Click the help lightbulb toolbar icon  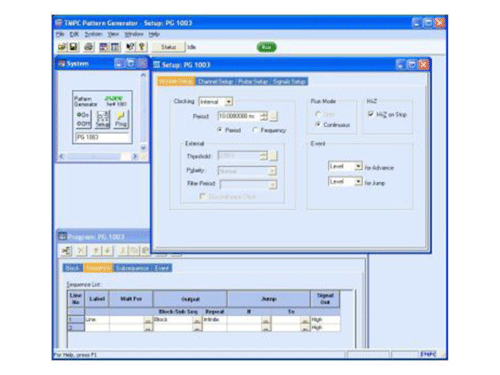click(142, 47)
